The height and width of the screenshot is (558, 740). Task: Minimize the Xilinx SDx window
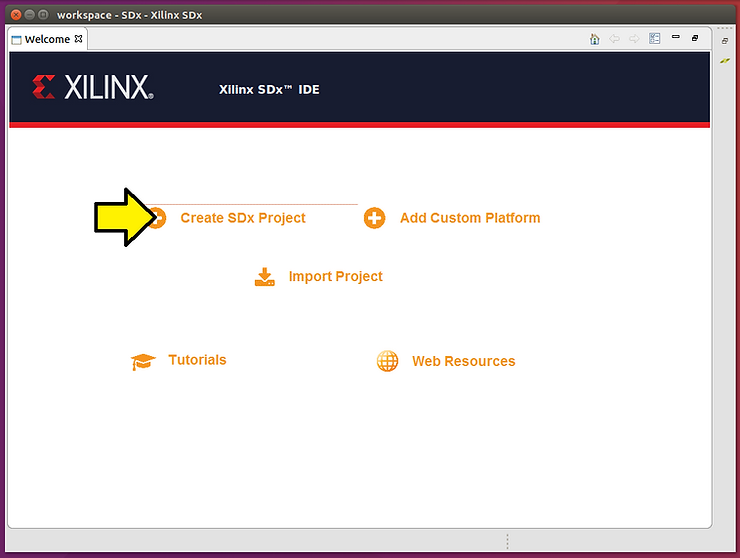click(30, 15)
